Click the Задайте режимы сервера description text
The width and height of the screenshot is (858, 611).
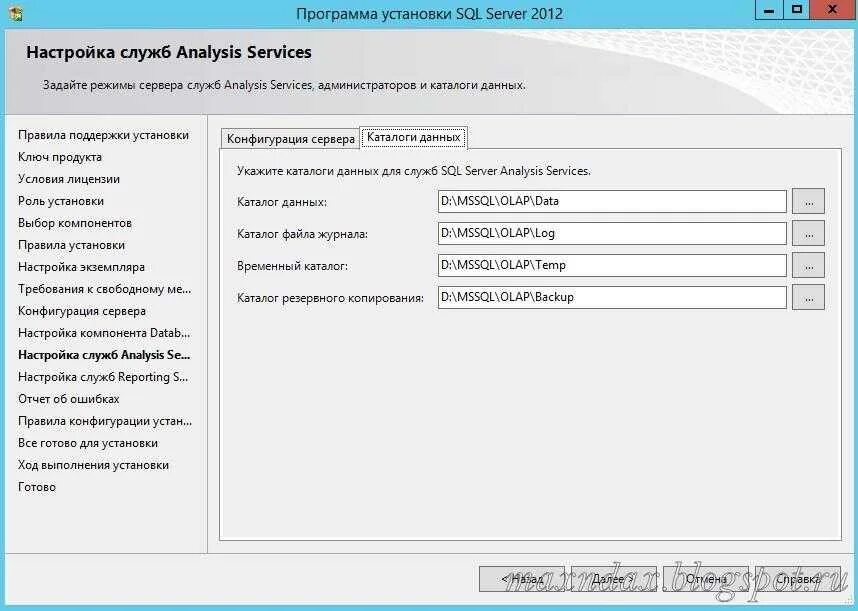coord(284,85)
